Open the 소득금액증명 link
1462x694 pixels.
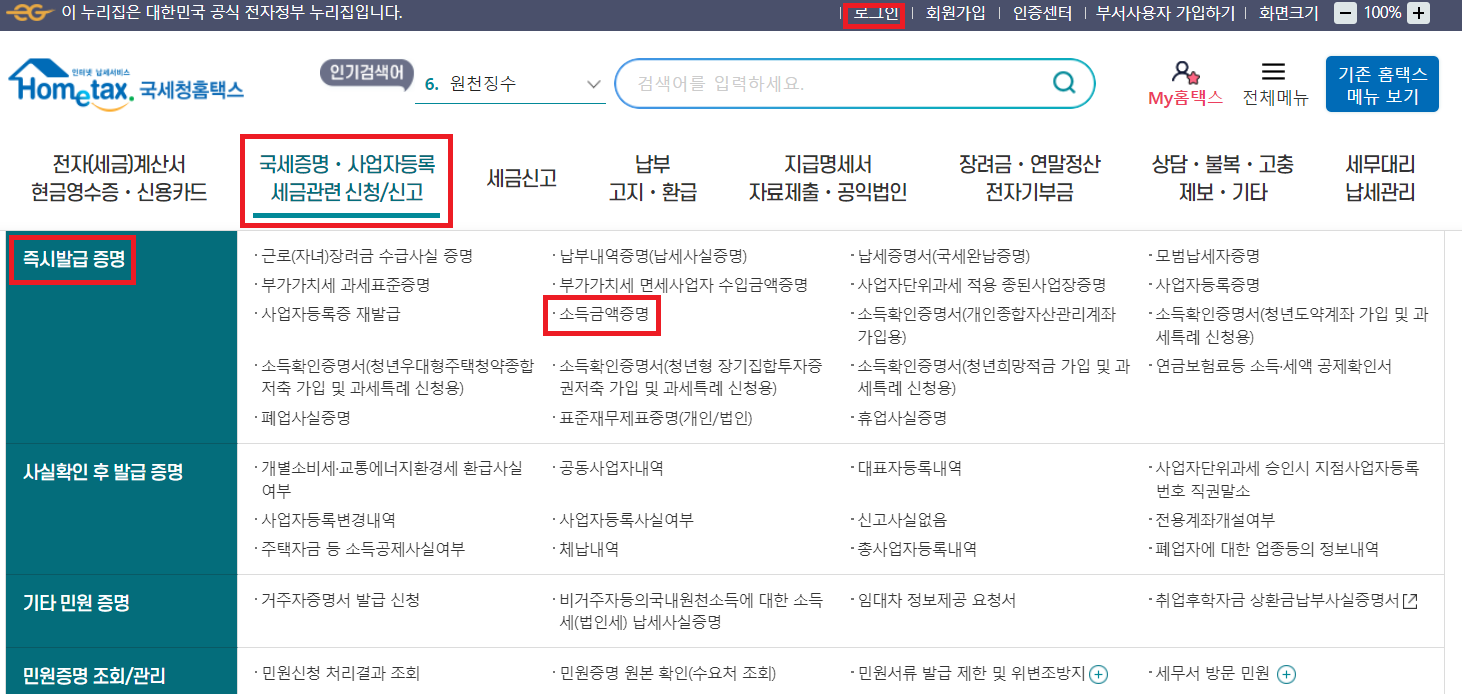601,316
